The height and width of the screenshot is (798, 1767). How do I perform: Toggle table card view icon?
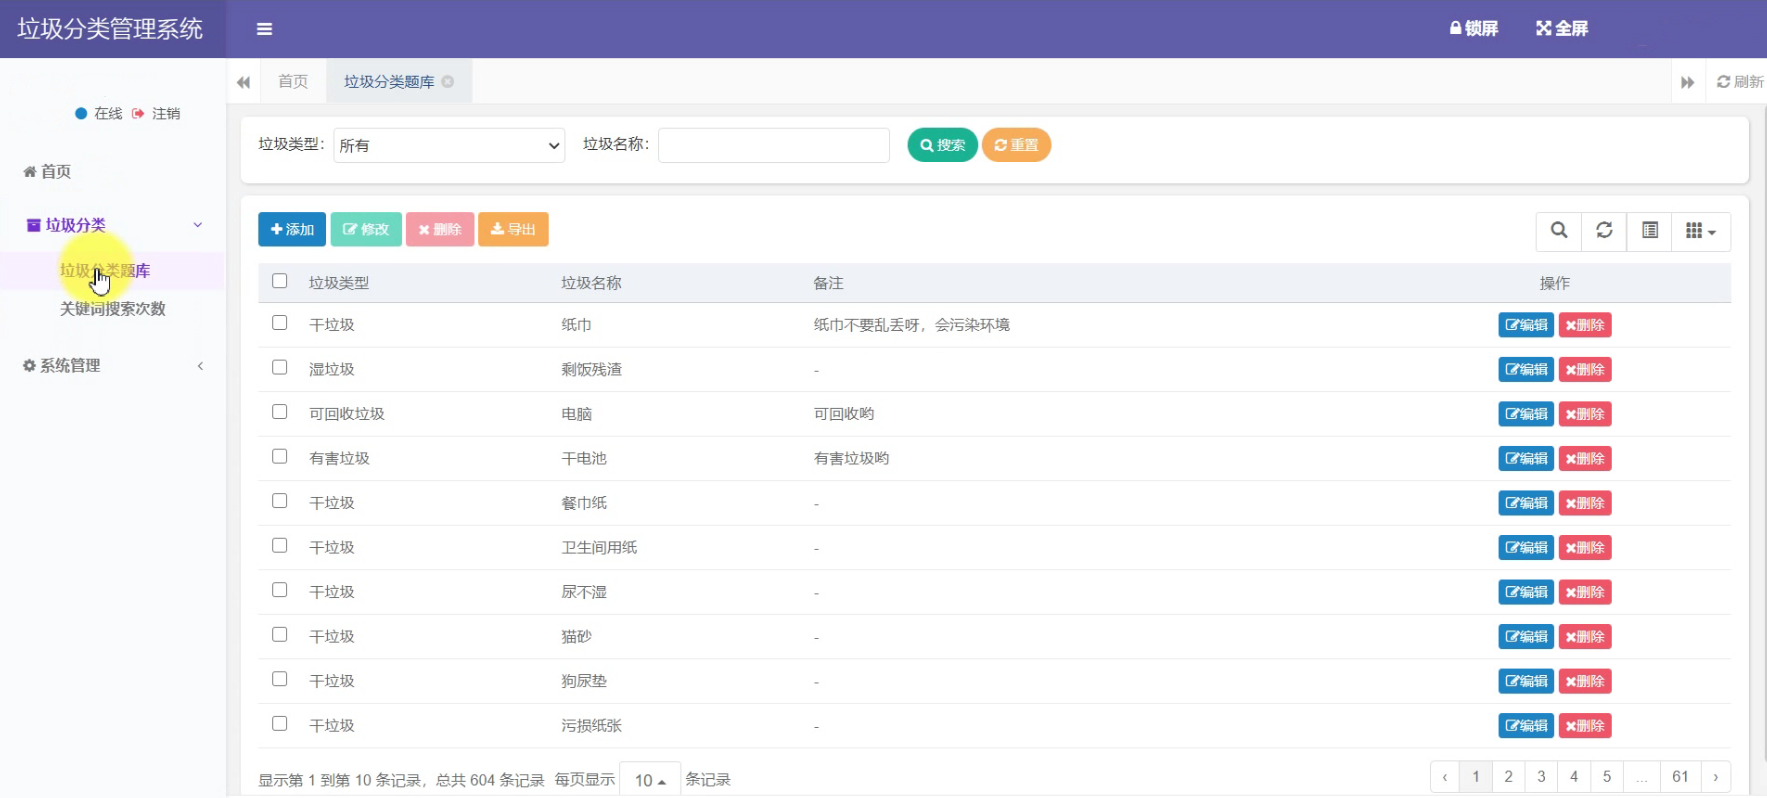pos(1650,231)
